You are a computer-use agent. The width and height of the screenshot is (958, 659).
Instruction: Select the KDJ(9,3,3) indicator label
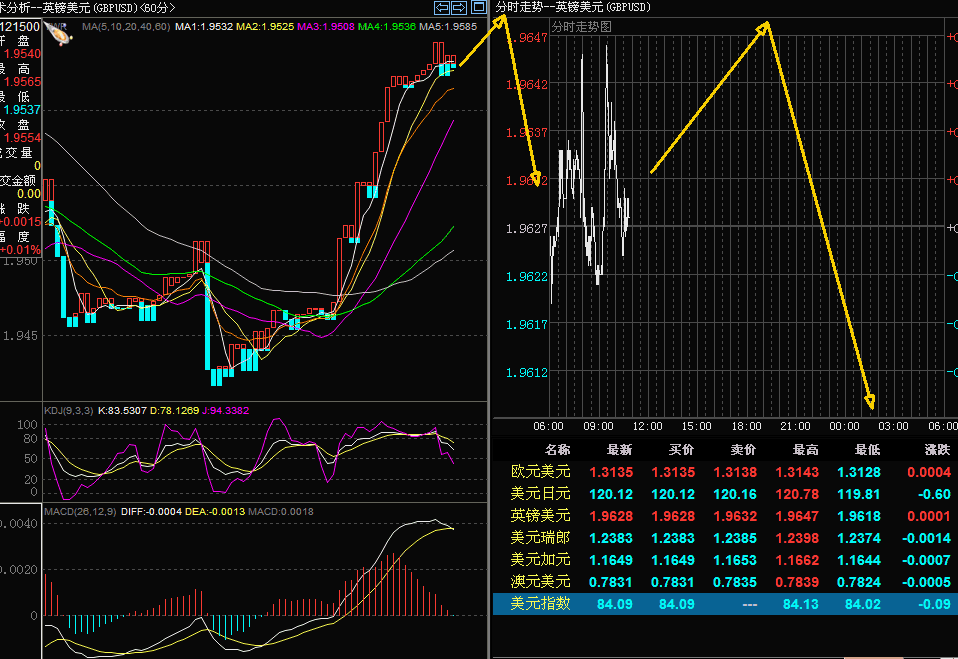(x=68, y=410)
